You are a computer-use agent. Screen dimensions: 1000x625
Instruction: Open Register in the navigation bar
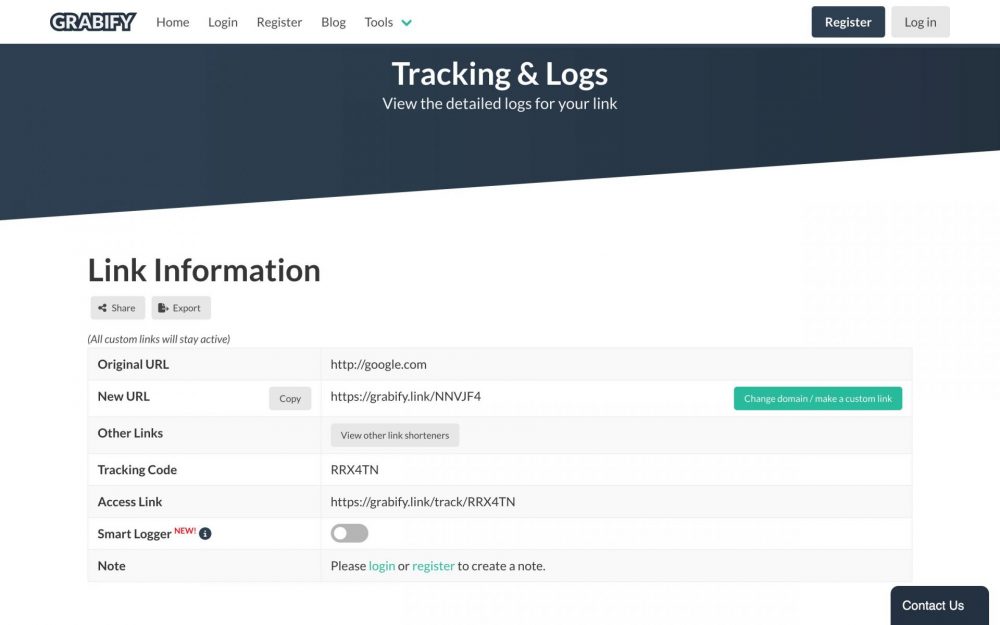279,22
